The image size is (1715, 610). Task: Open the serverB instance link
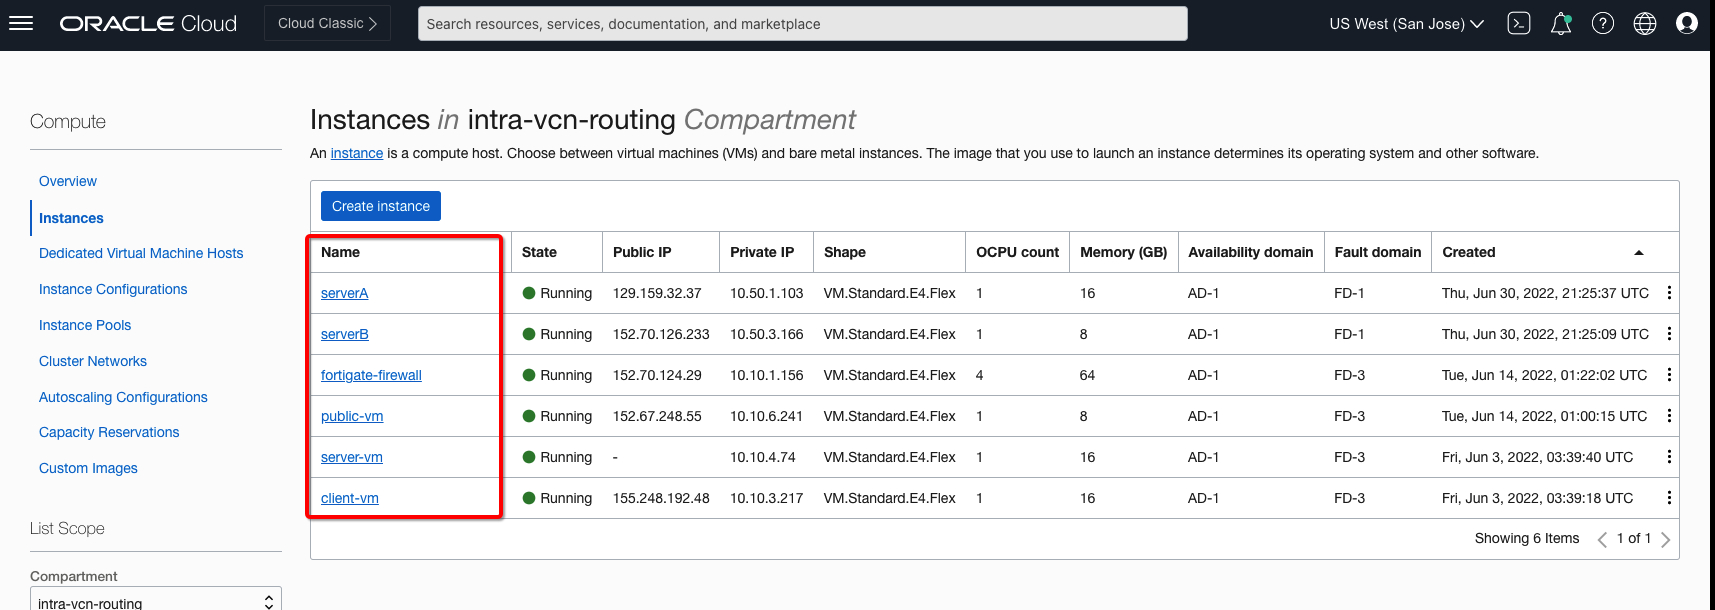[x=345, y=334]
